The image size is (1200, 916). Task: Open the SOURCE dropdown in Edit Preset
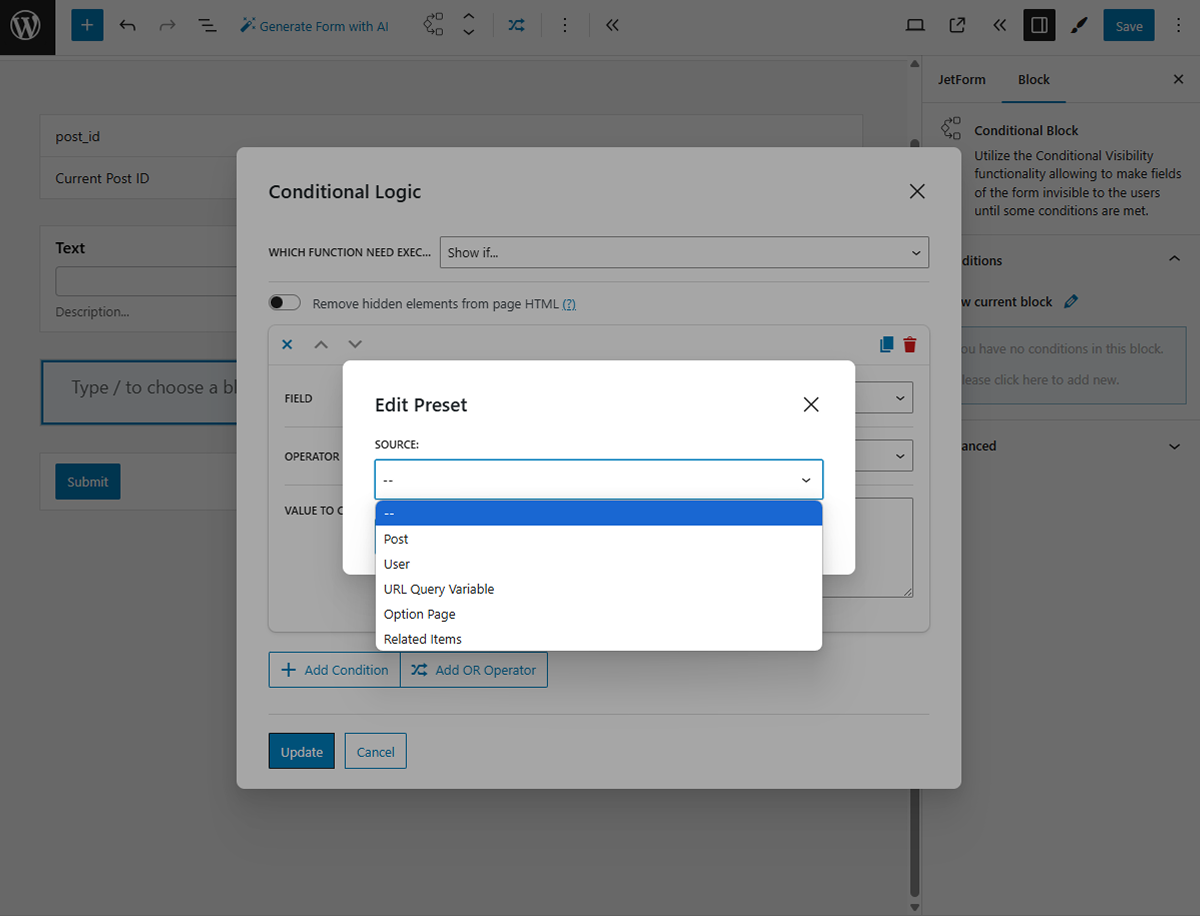point(598,479)
